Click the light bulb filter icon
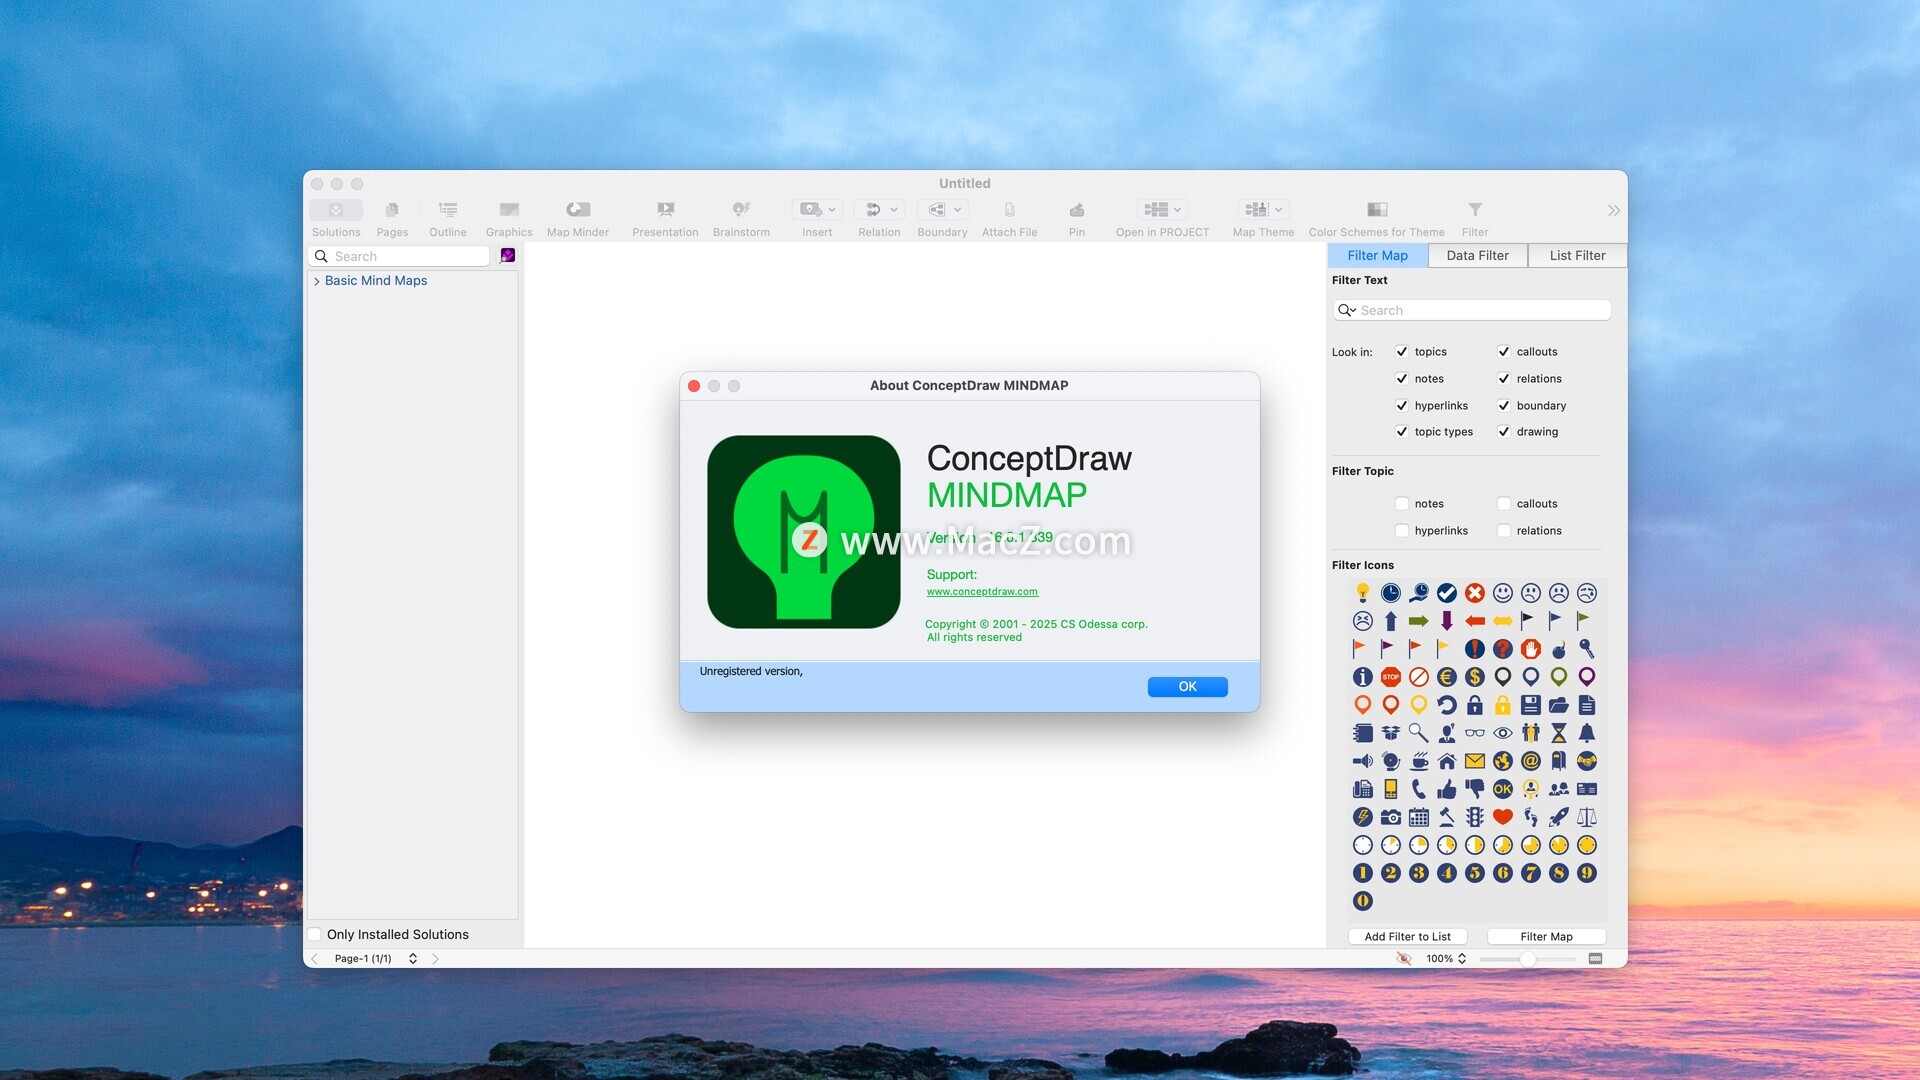1920x1080 pixels. click(x=1362, y=593)
